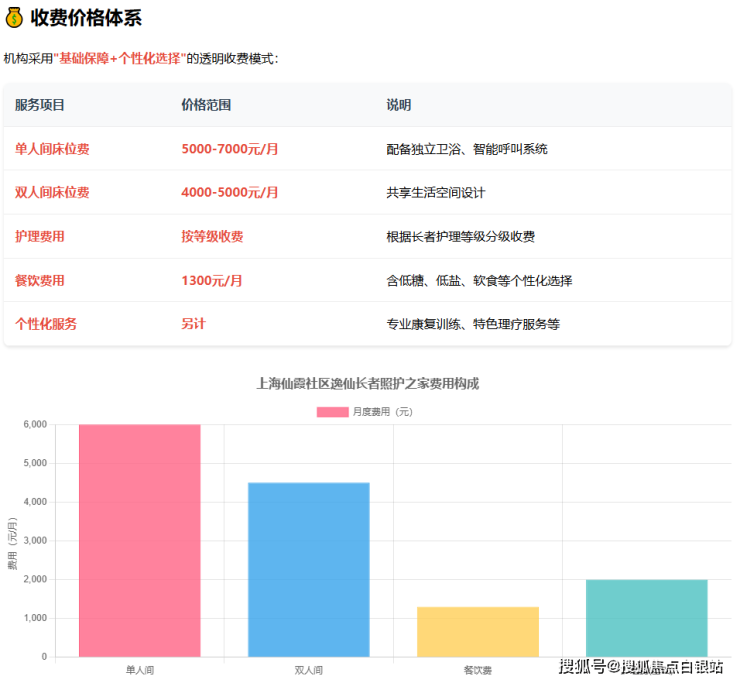
Task: Click the chart title 上海仙霞社区逸仙长者照护之家费用构成
Action: tap(368, 383)
